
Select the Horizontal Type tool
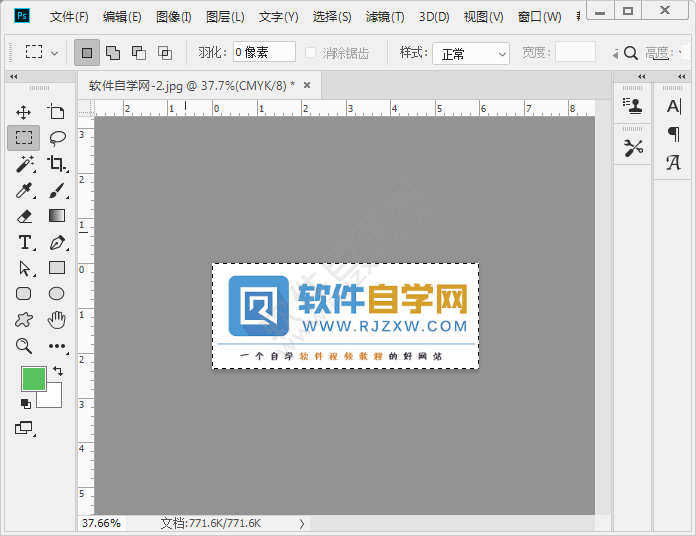pyautogui.click(x=25, y=242)
